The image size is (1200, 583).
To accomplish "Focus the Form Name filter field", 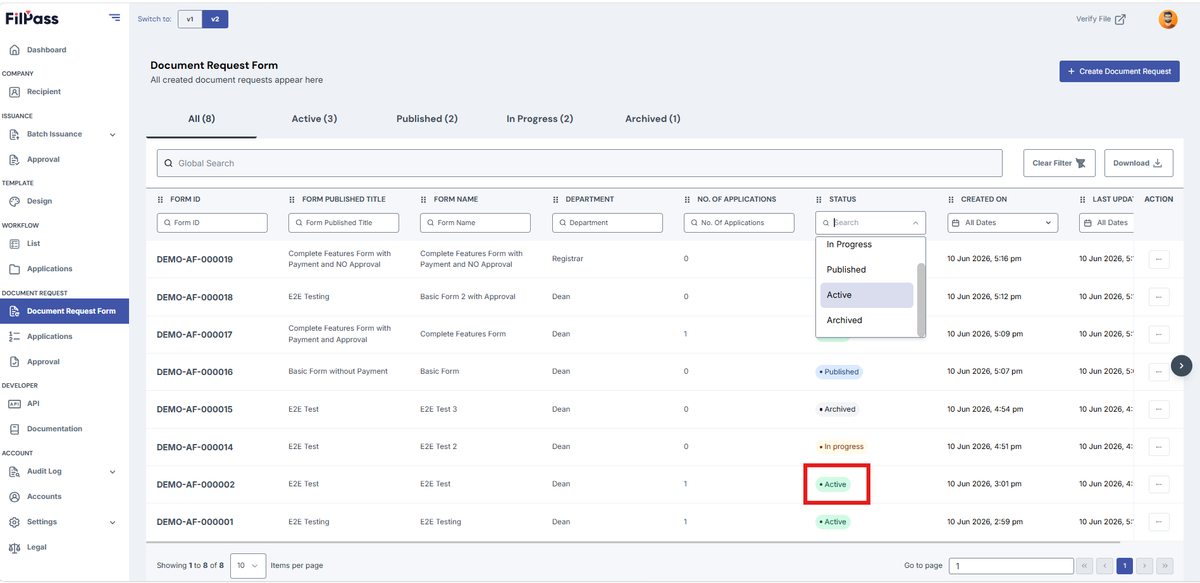I will [475, 223].
